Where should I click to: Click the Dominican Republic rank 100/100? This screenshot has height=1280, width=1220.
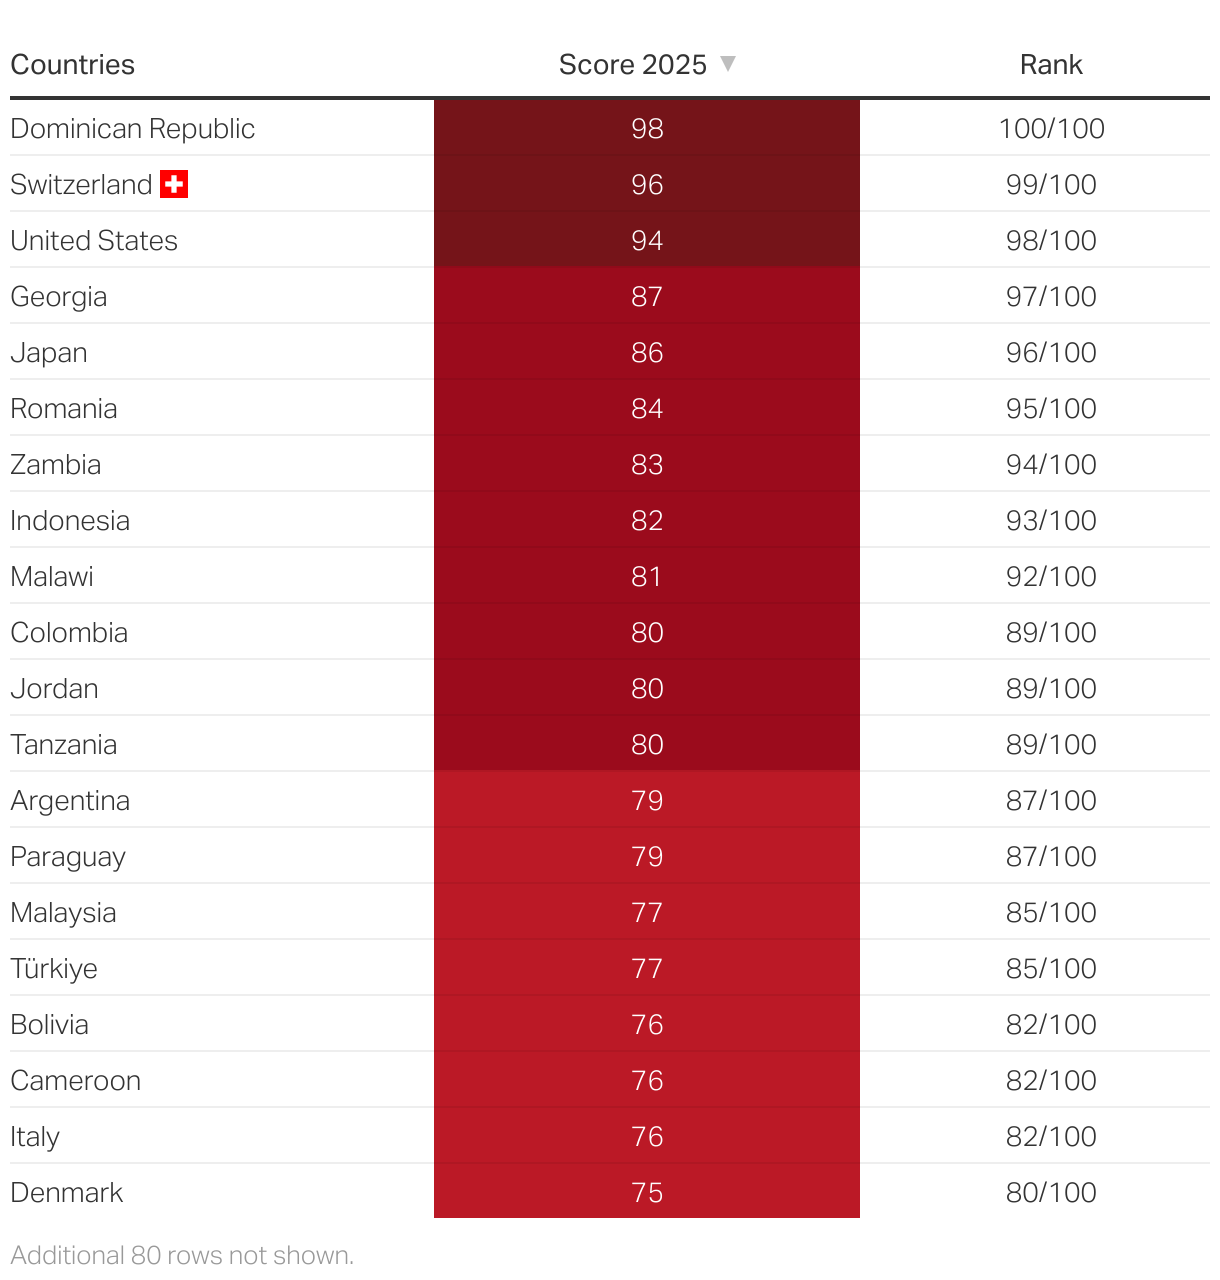[x=1051, y=129]
